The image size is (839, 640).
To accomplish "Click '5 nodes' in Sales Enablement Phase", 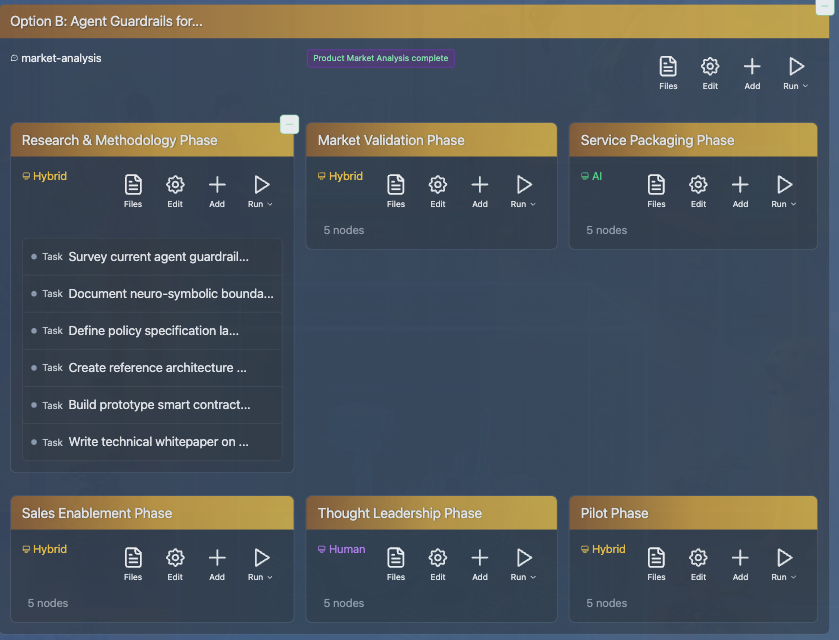I will click(x=48, y=603).
